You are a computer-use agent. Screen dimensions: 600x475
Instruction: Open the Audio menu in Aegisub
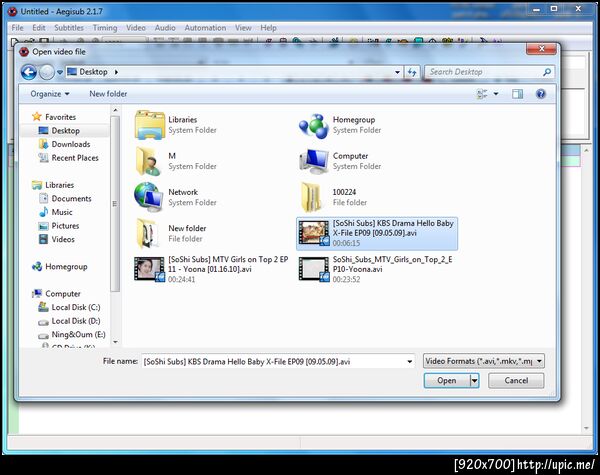point(165,28)
